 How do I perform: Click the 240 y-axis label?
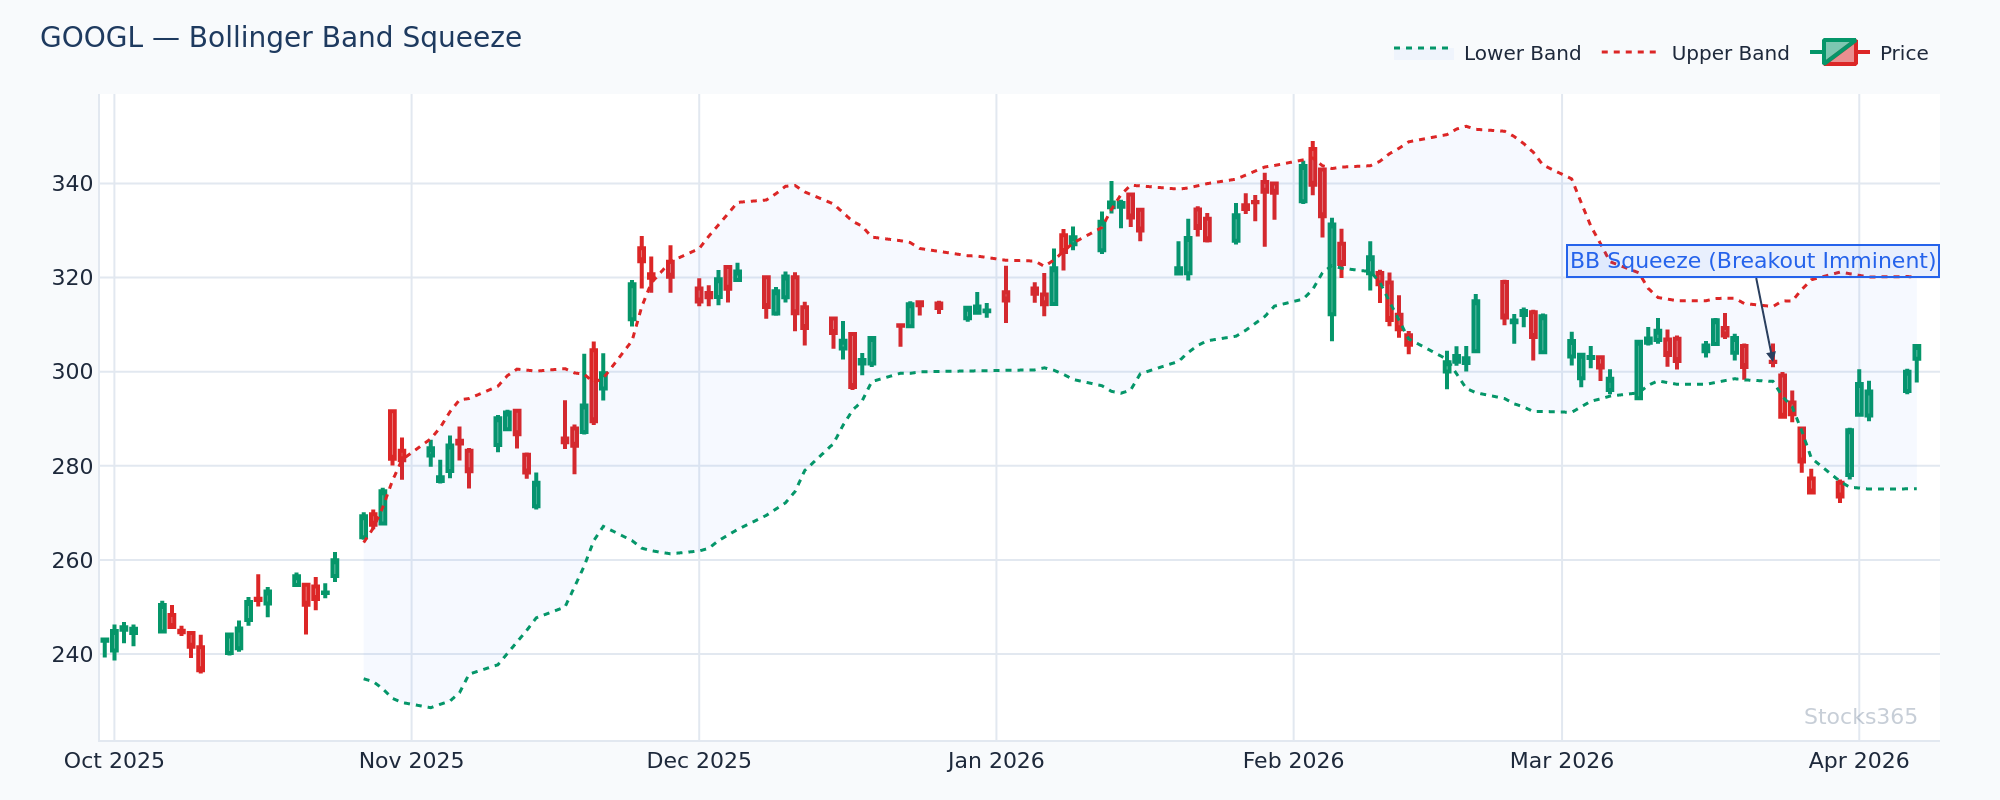(72, 654)
